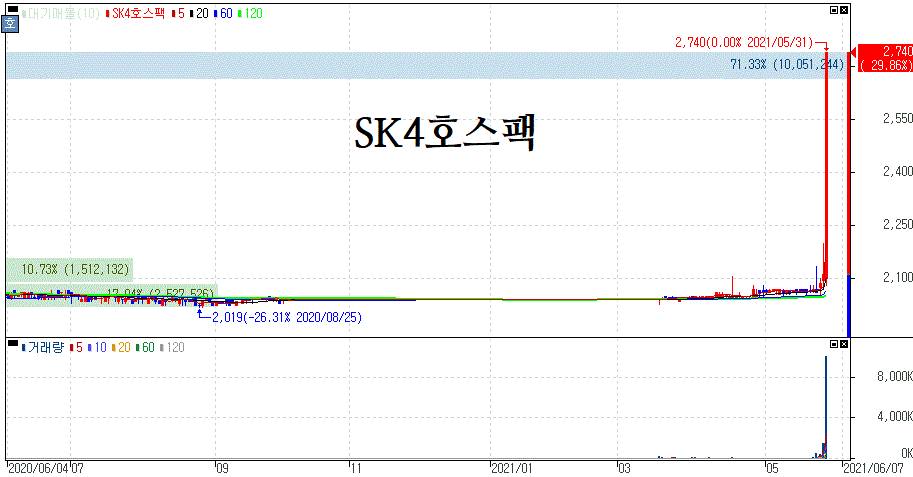Click the tall volume spike bar
The height and width of the screenshot is (477, 913).
coord(826,407)
